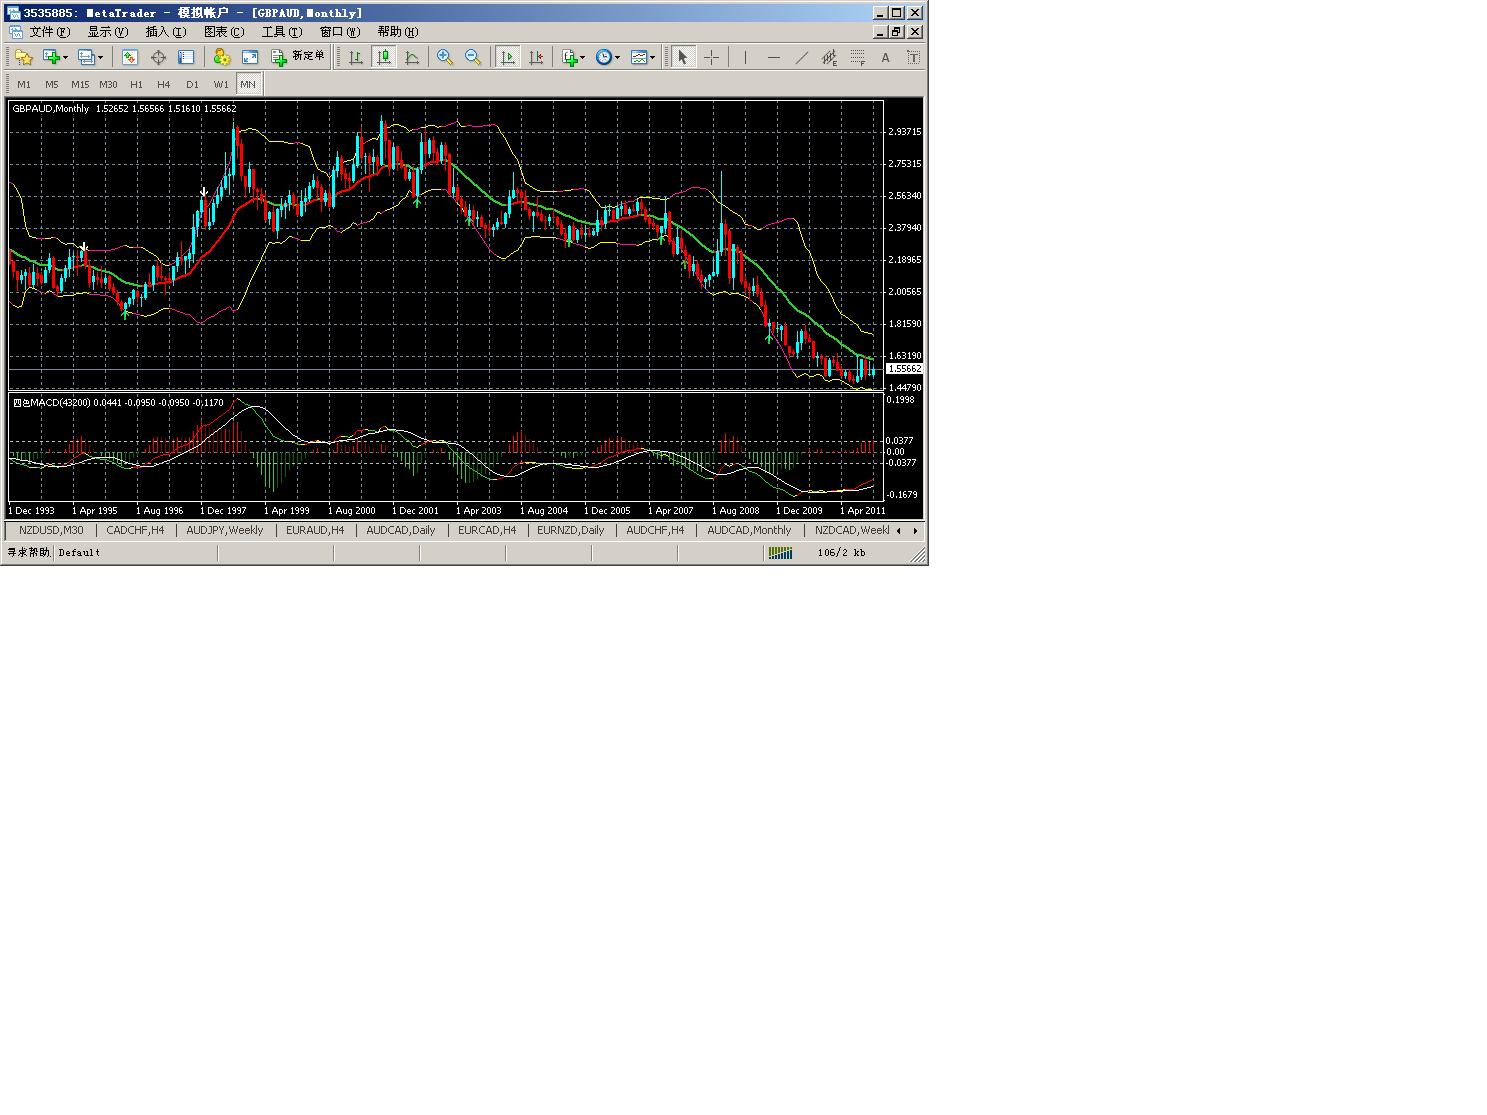Expand the Indicators dropdown arrow
The image size is (1487, 1115).
[x=583, y=58]
